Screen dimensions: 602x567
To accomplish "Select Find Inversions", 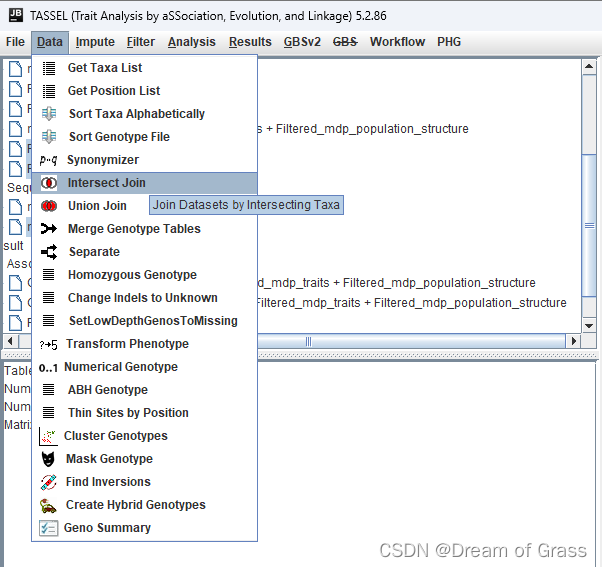I will click(x=144, y=483).
